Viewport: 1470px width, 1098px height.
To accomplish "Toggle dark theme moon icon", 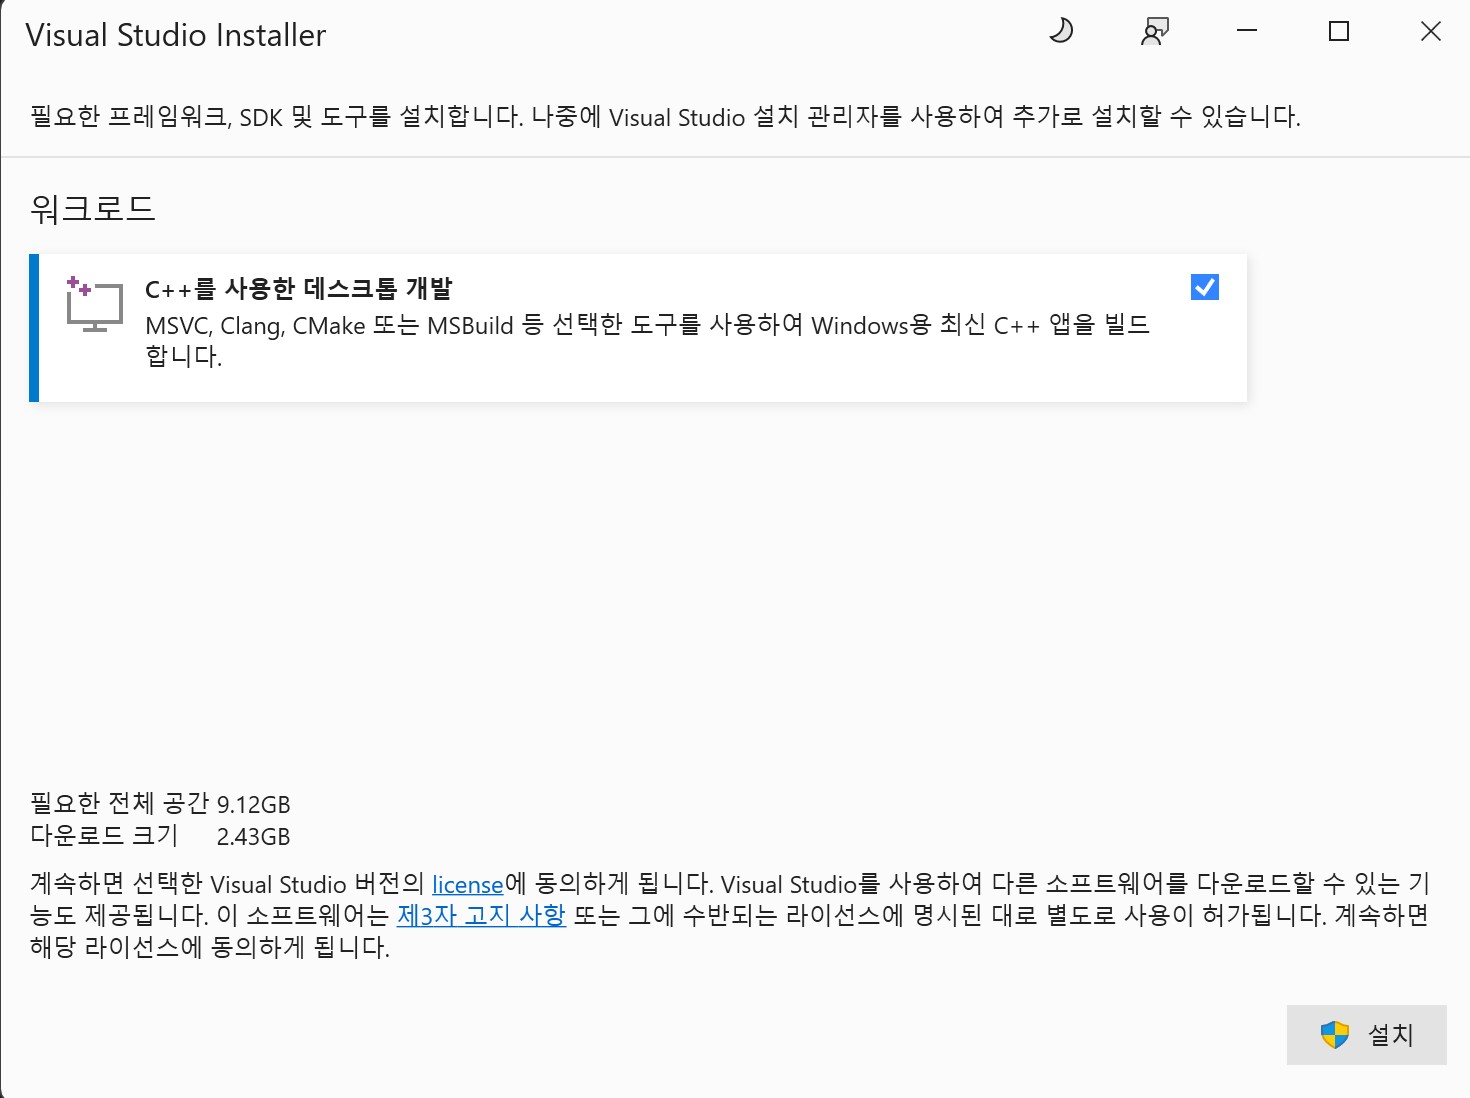I will (x=1061, y=31).
